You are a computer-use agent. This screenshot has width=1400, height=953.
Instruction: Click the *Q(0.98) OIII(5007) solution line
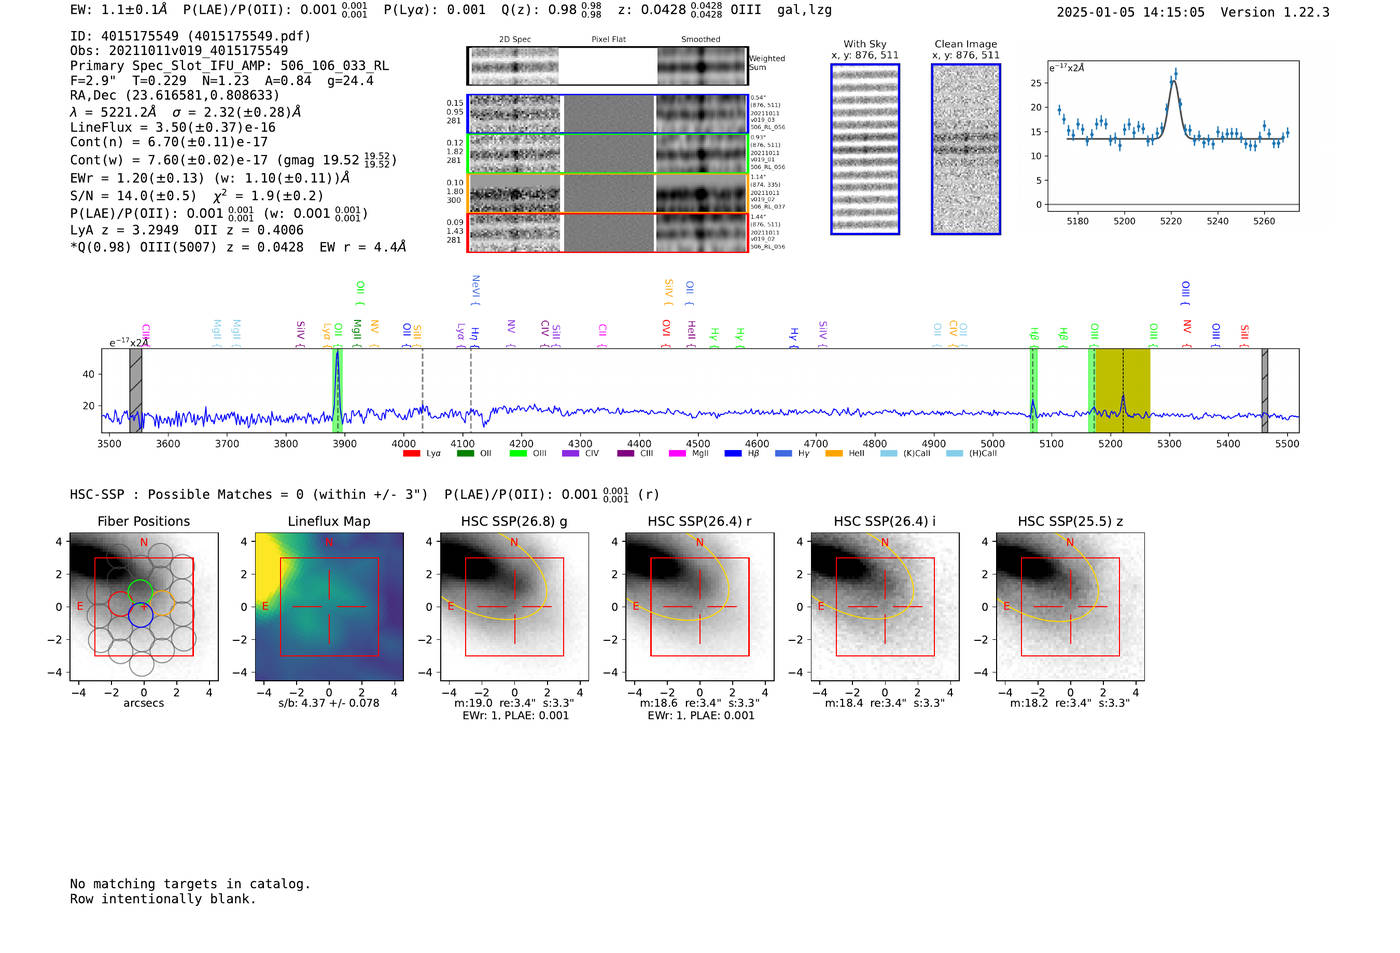tap(238, 247)
